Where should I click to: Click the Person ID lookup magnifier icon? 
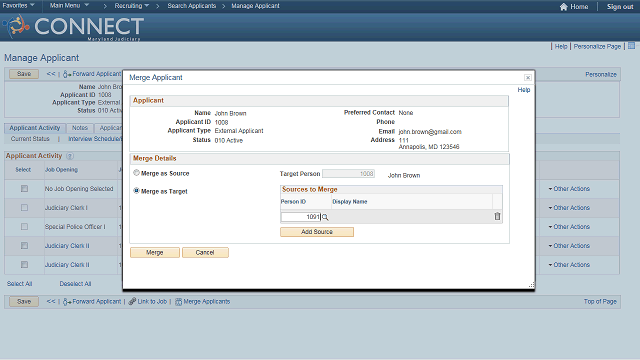pos(325,217)
